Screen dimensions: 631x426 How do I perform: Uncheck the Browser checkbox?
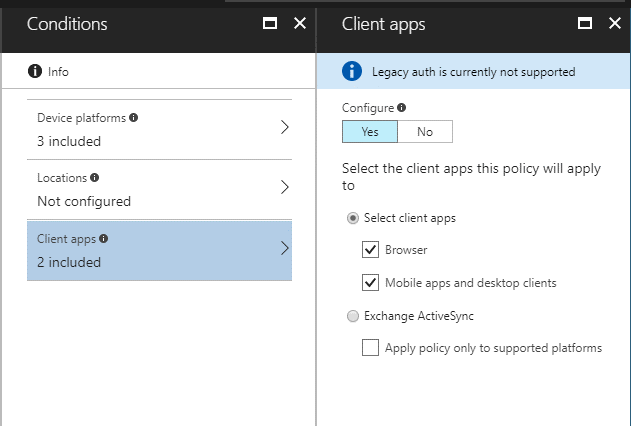tap(371, 250)
